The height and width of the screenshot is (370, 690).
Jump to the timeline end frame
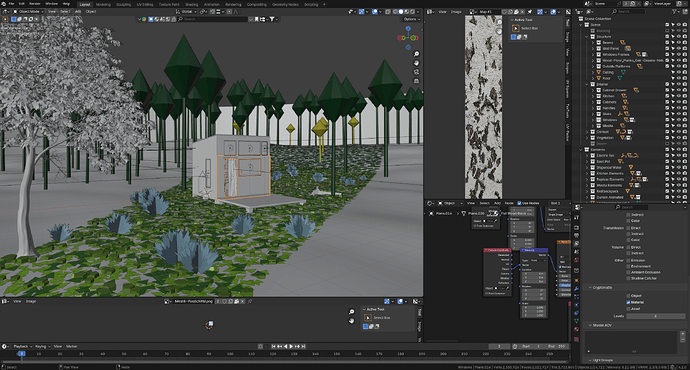(303, 346)
